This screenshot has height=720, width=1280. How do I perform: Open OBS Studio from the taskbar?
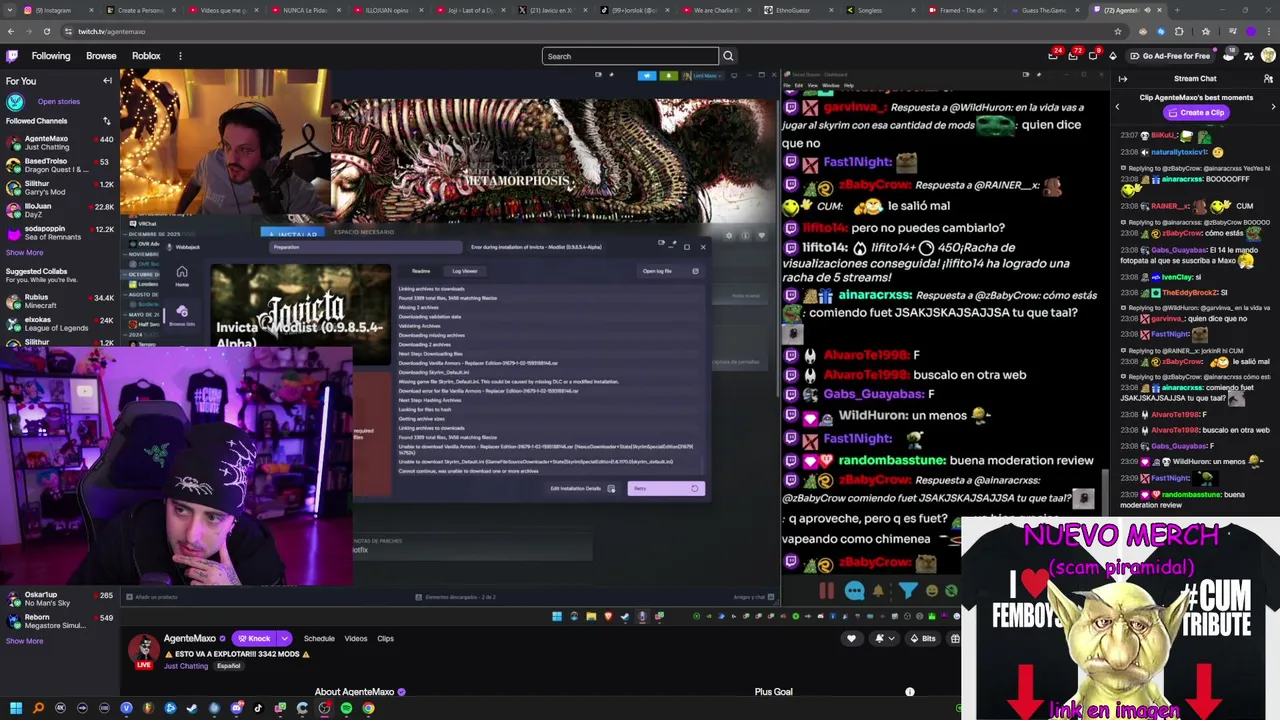tap(324, 708)
